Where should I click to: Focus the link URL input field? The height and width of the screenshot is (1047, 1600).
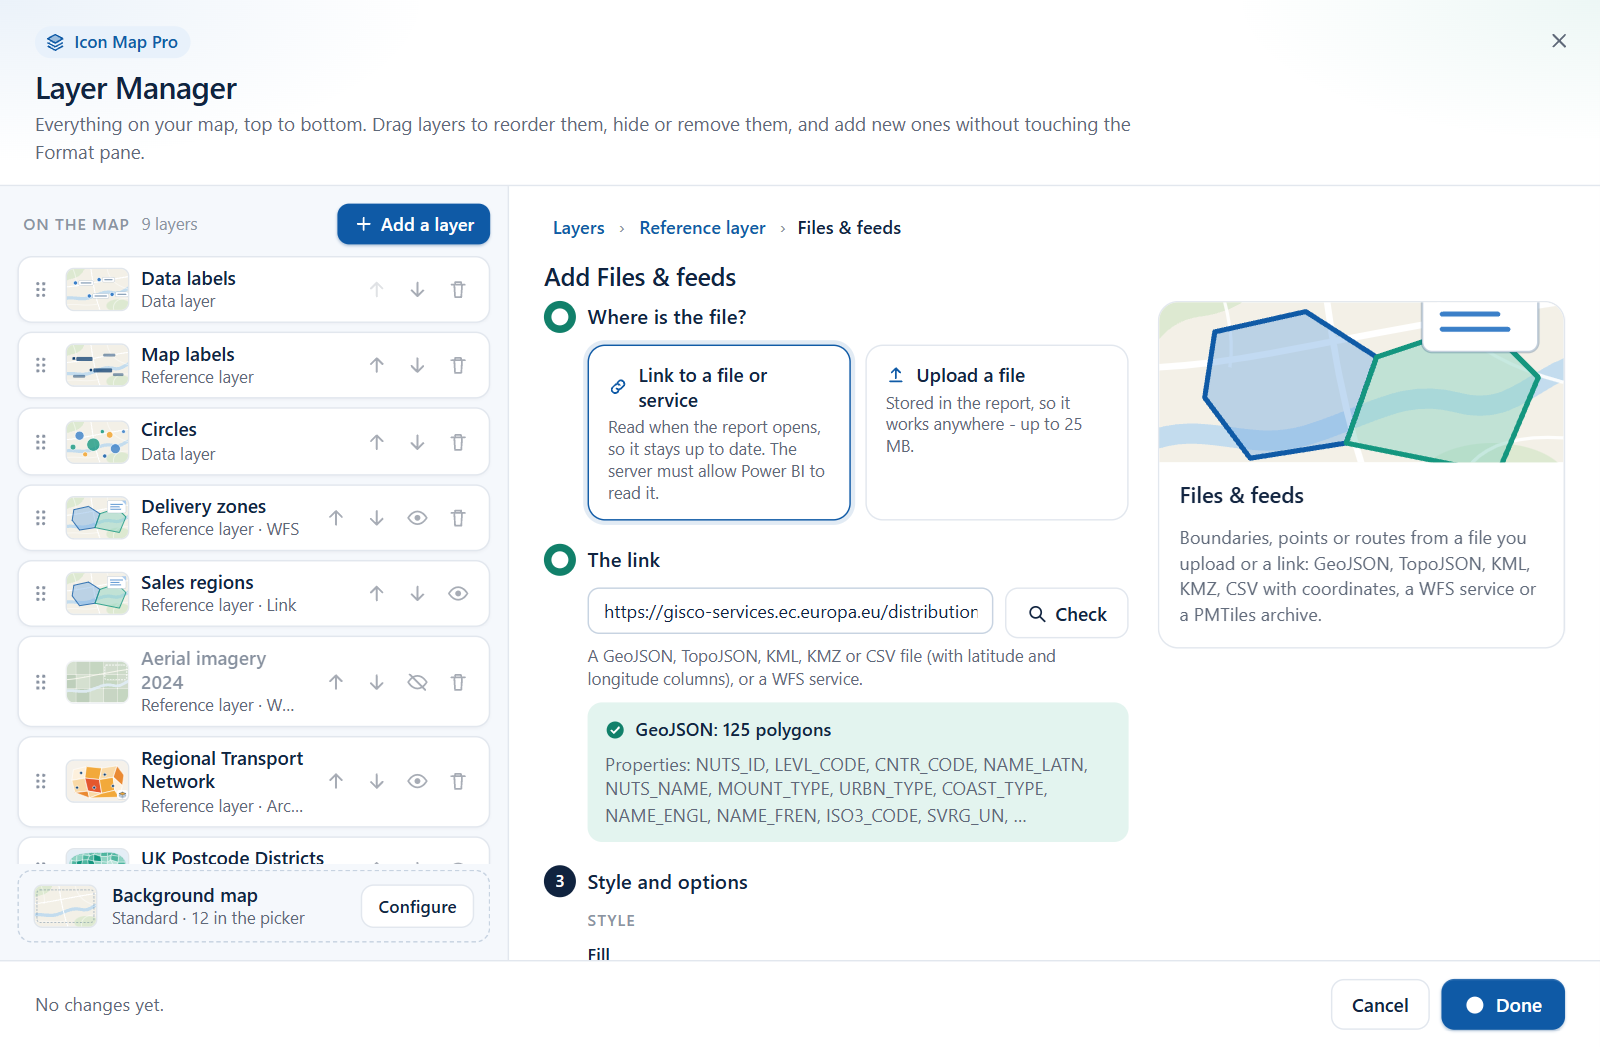tap(790, 612)
